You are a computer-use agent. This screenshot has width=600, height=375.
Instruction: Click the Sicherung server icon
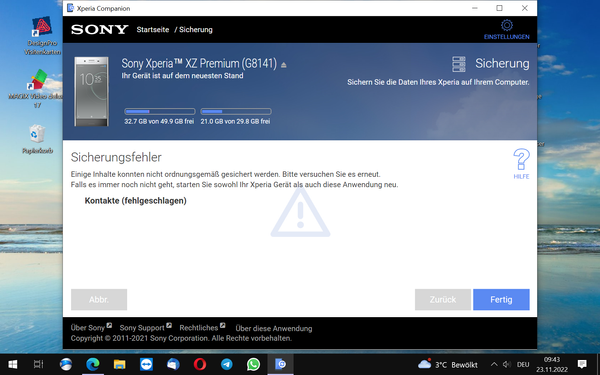point(458,64)
